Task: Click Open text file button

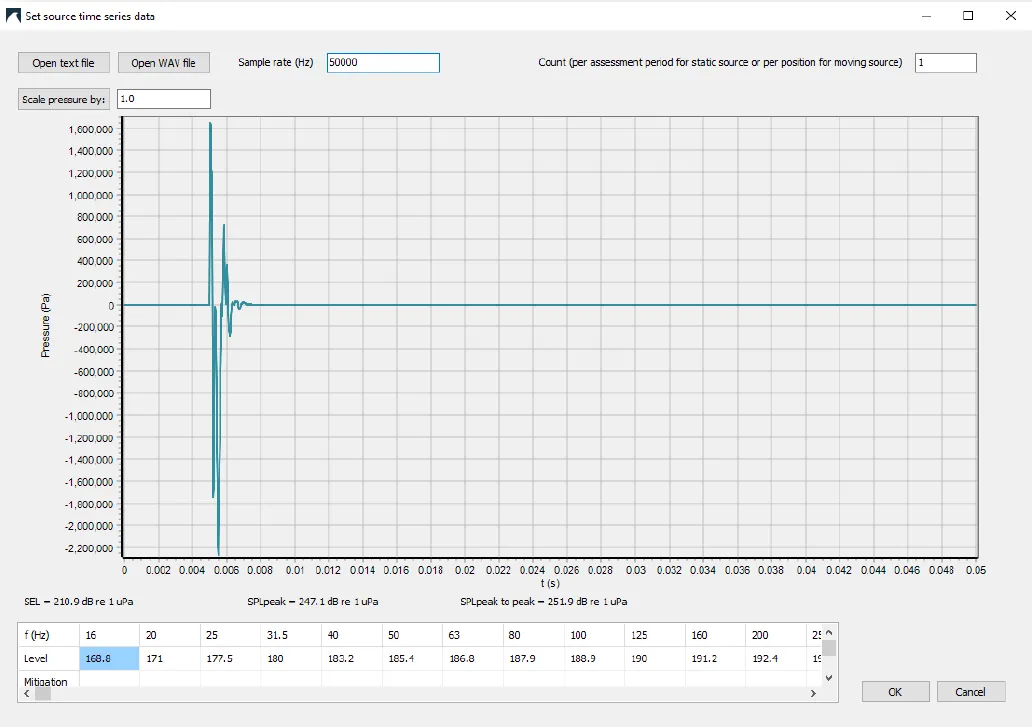Action: 63,63
